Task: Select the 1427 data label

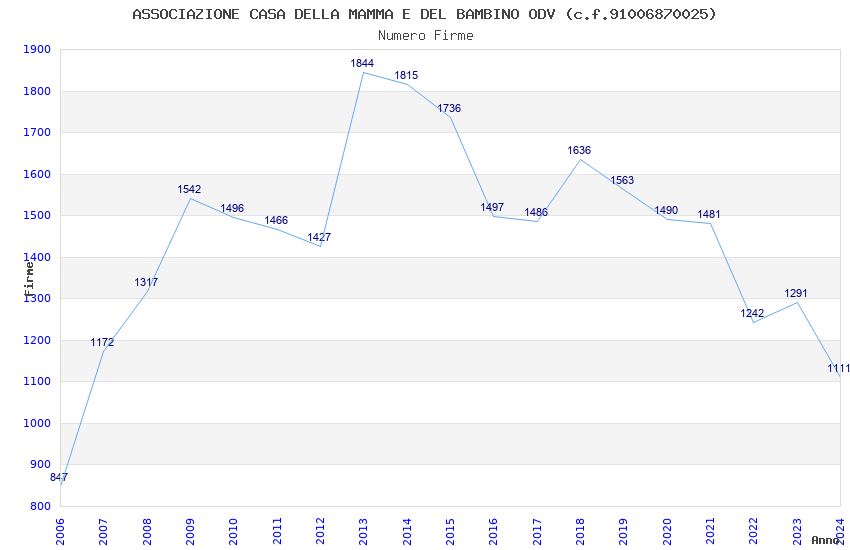Action: tap(319, 237)
